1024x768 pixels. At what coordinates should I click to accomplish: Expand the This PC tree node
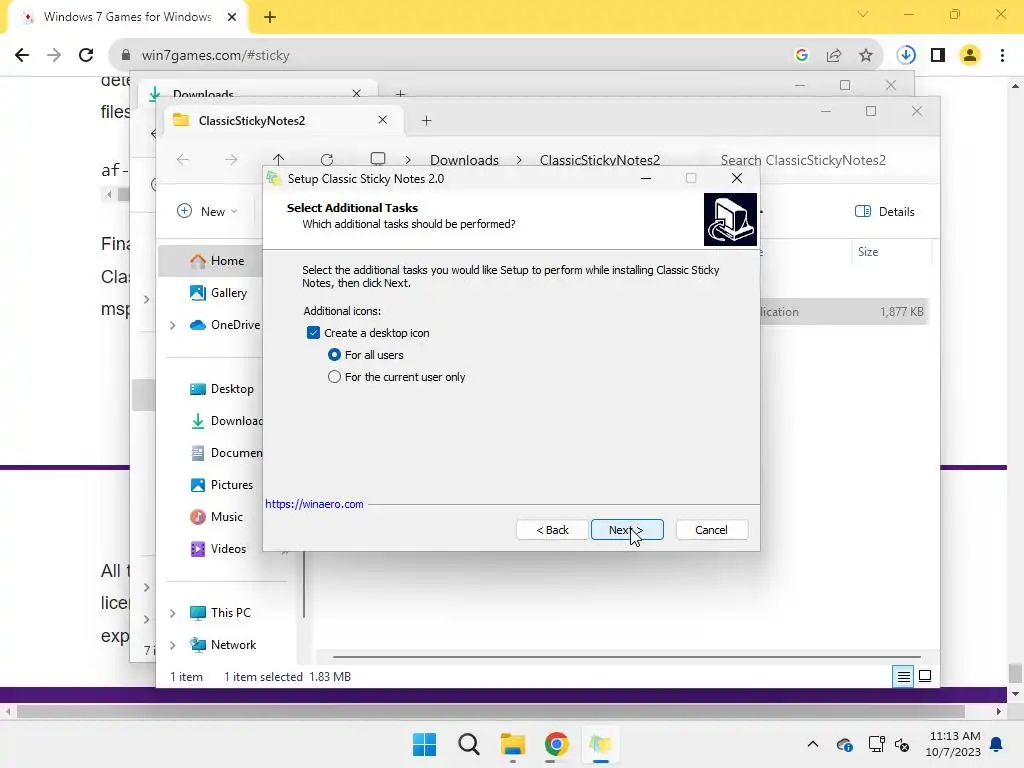click(172, 613)
